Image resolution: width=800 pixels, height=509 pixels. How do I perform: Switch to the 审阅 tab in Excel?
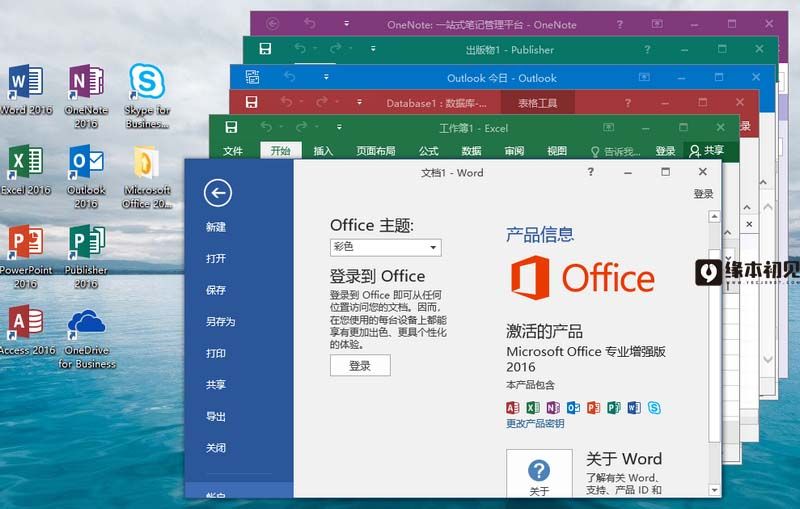coord(514,151)
